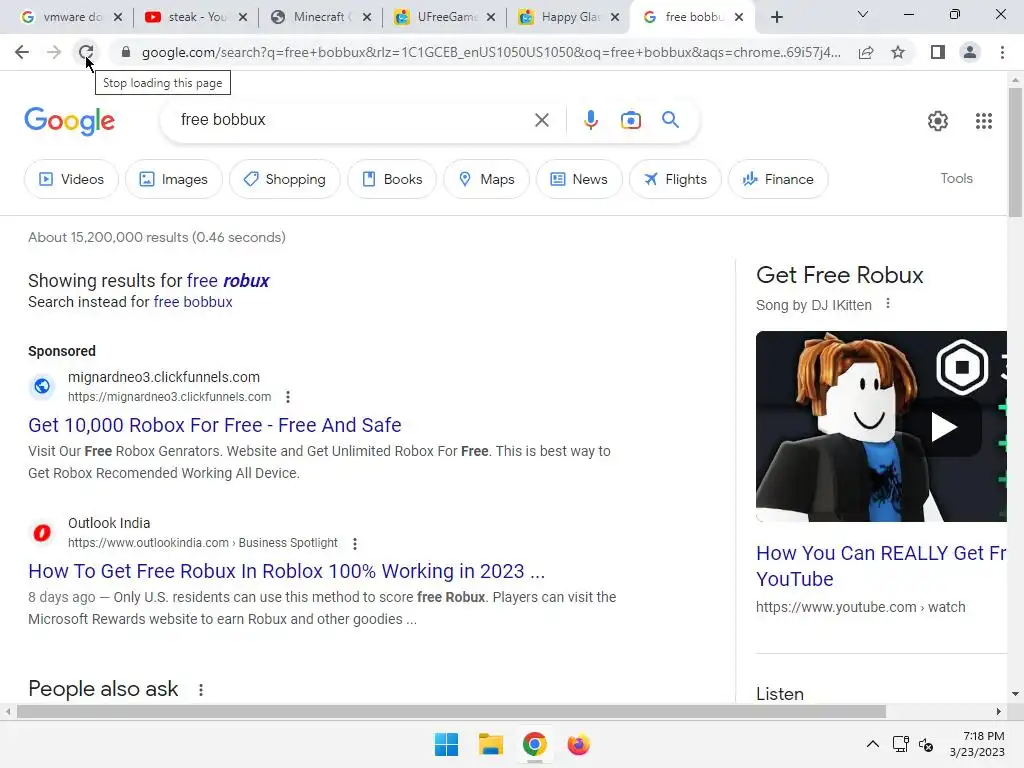Filter results by Books
The height and width of the screenshot is (768, 1024).
point(392,179)
